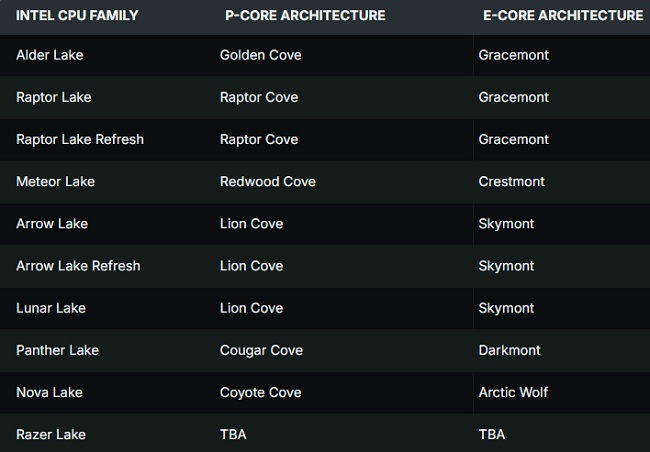Select the Cougar Cove cell
Image resolution: width=650 pixels, height=452 pixels.
[x=261, y=350]
